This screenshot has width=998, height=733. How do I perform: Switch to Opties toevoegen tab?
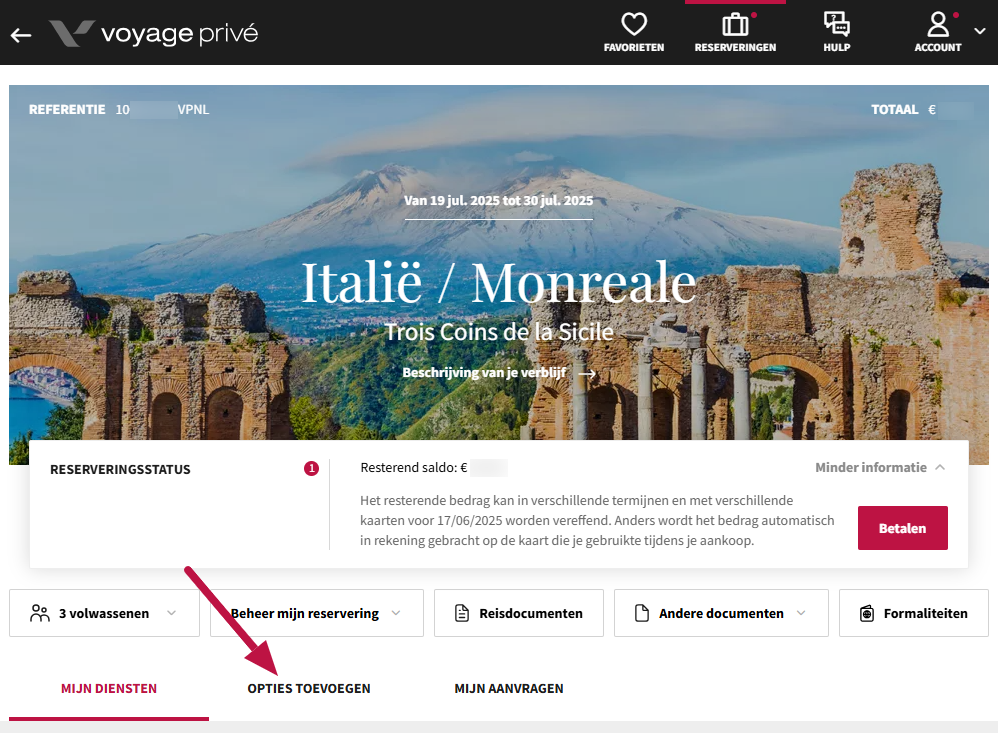pyautogui.click(x=309, y=688)
